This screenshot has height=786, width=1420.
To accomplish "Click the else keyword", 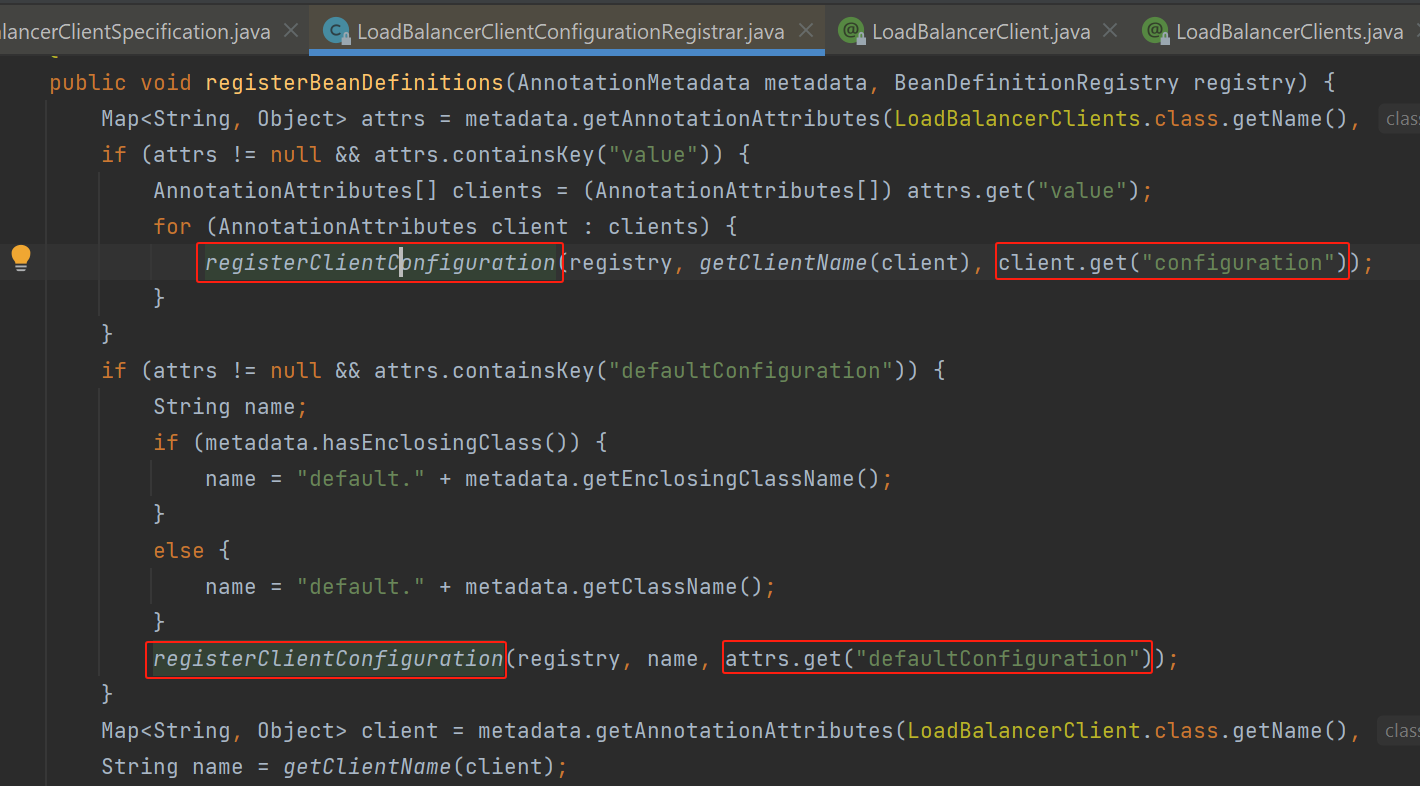I will coord(178,550).
